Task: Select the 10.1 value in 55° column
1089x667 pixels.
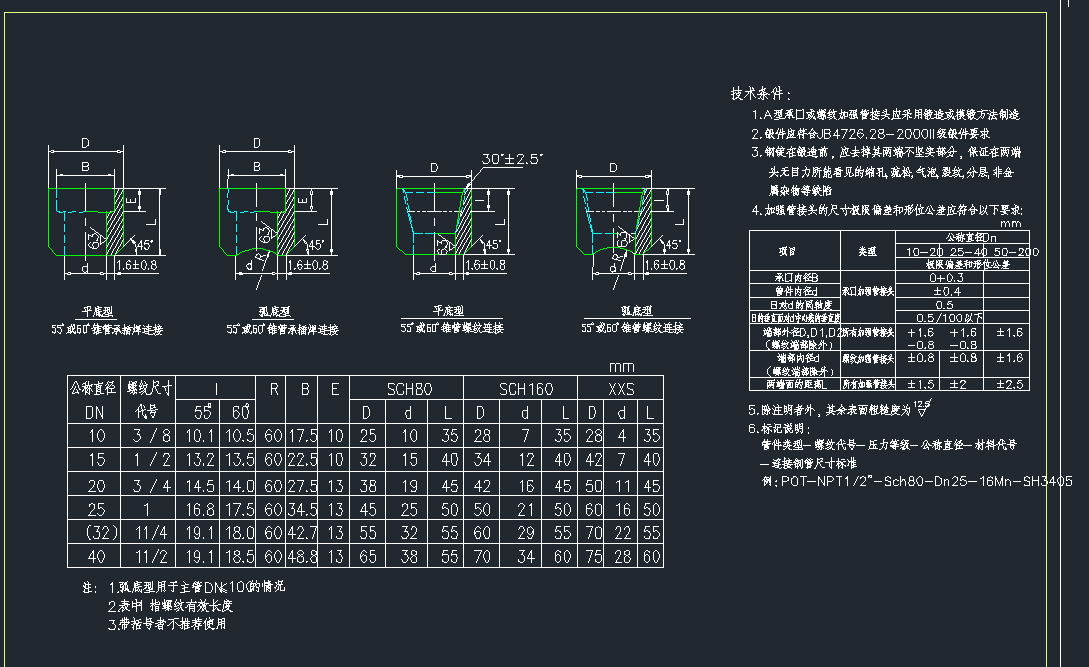Action: 200,436
